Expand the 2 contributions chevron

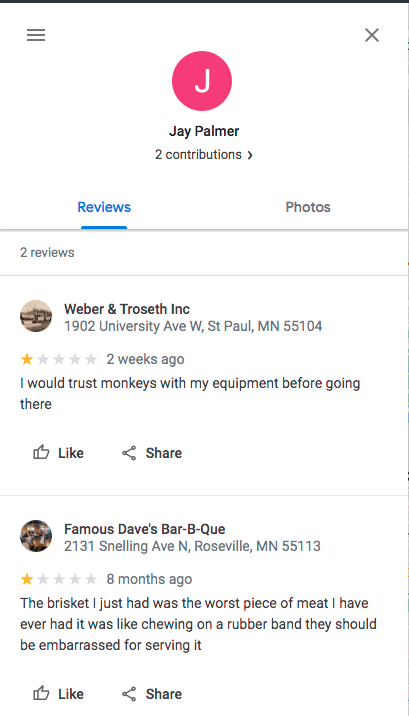click(250, 155)
